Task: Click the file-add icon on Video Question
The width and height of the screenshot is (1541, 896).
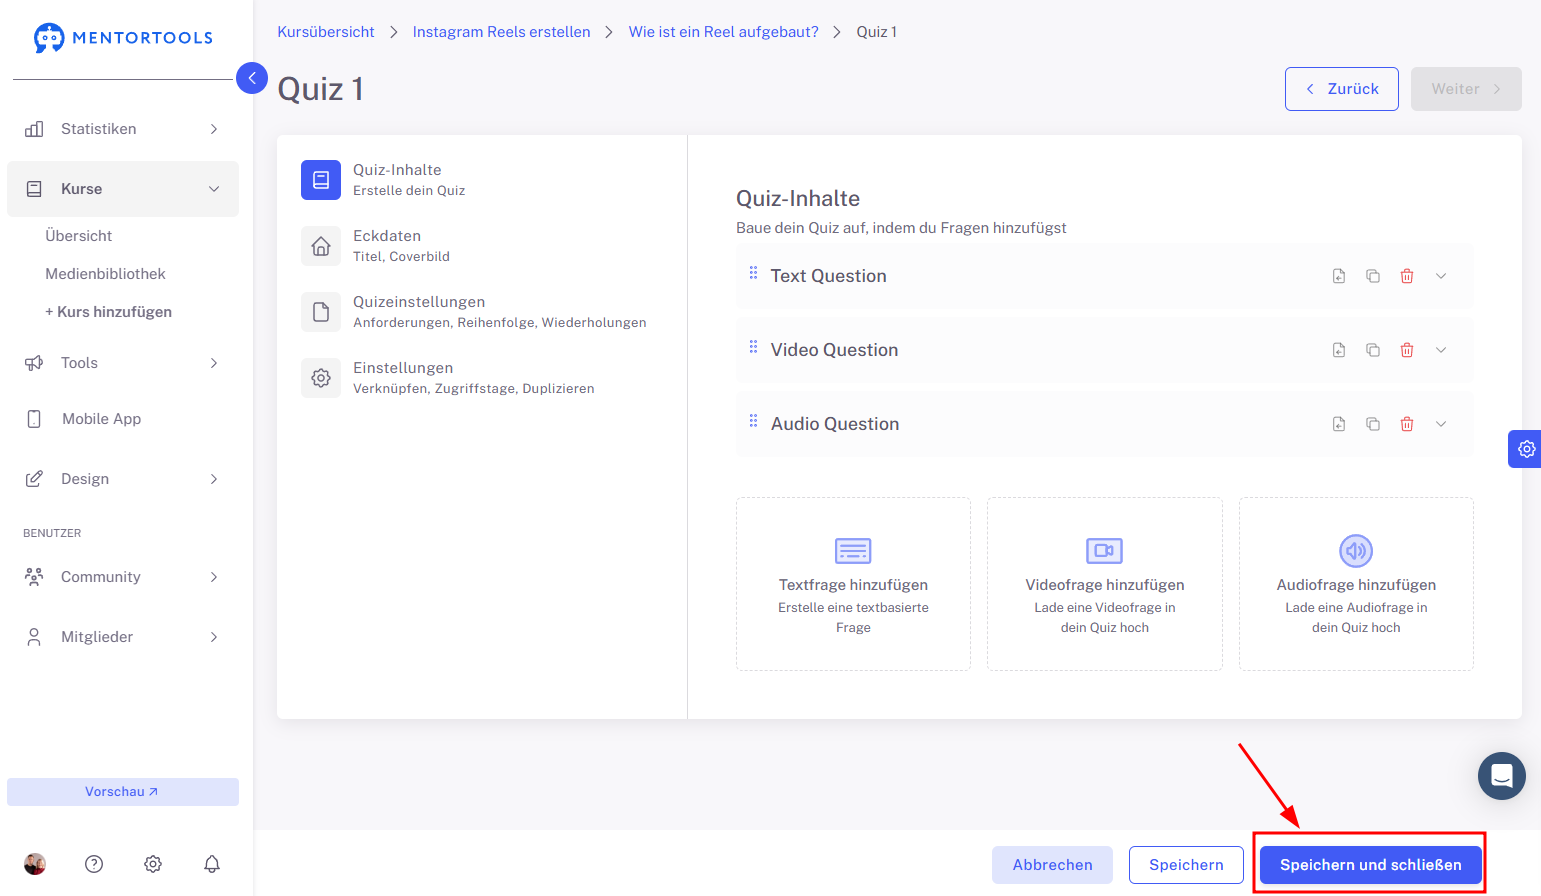Action: (x=1339, y=350)
